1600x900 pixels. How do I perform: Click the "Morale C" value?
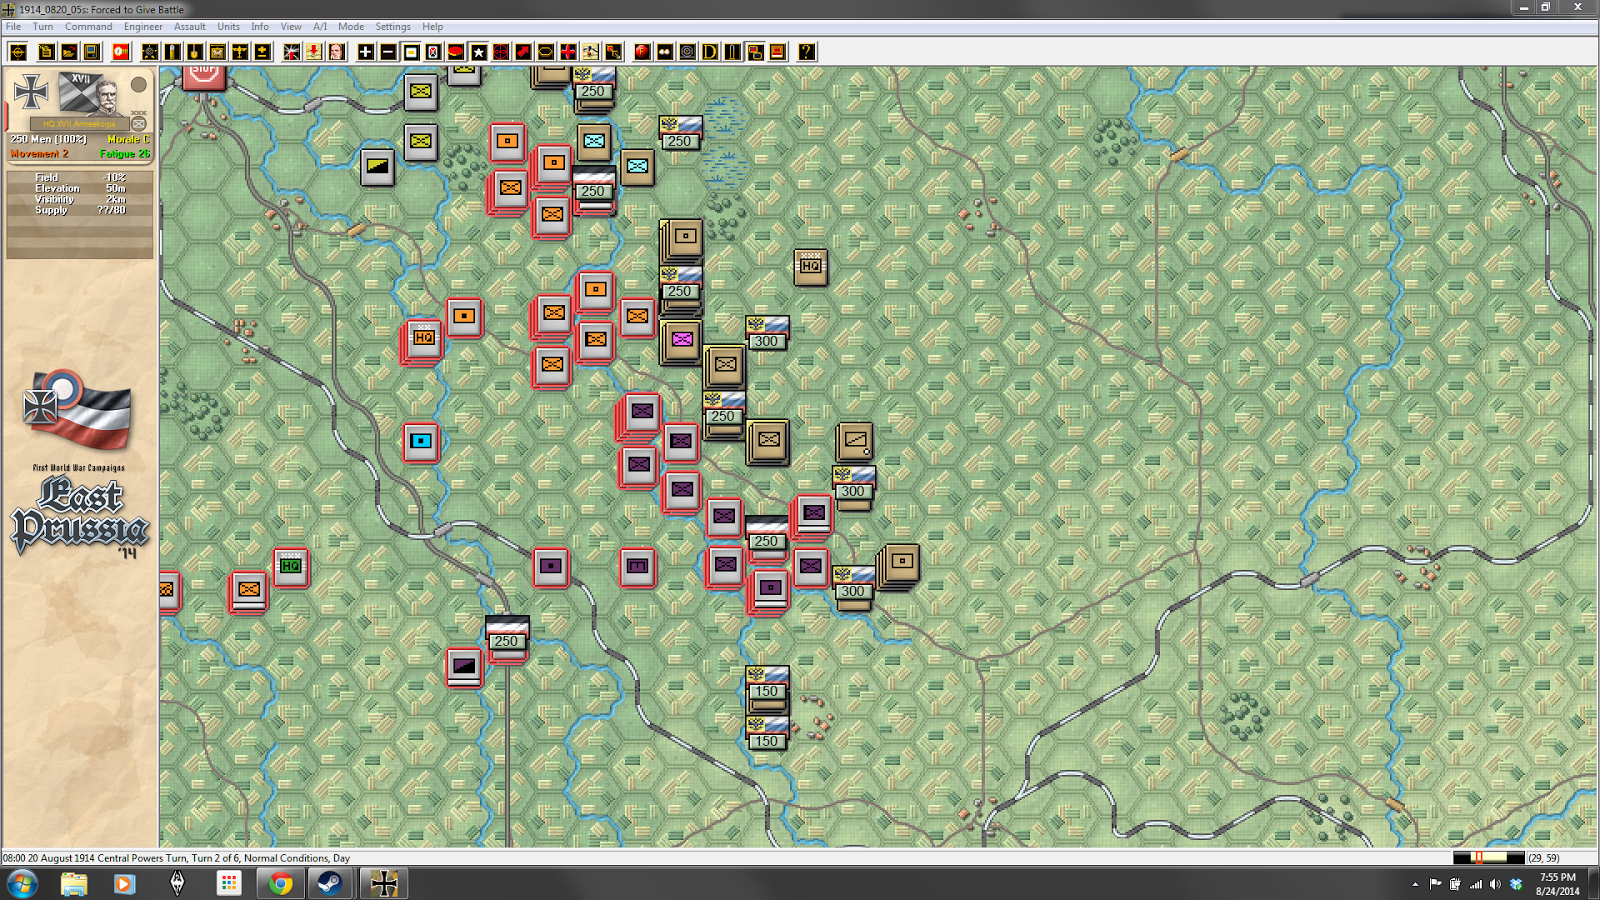(129, 139)
